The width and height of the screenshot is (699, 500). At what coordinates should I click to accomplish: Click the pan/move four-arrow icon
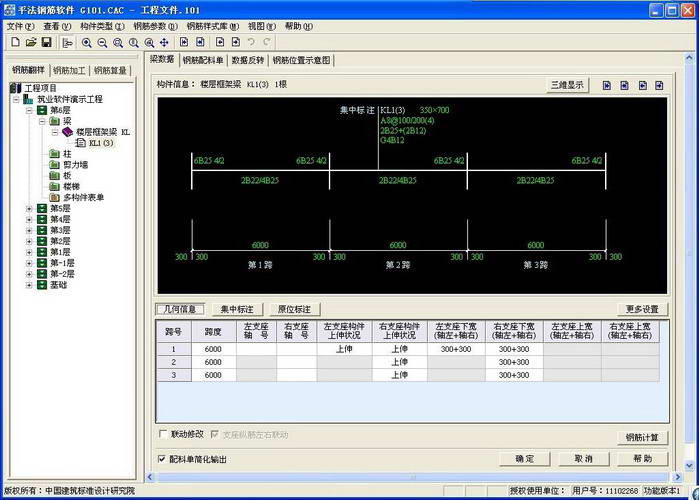164,43
